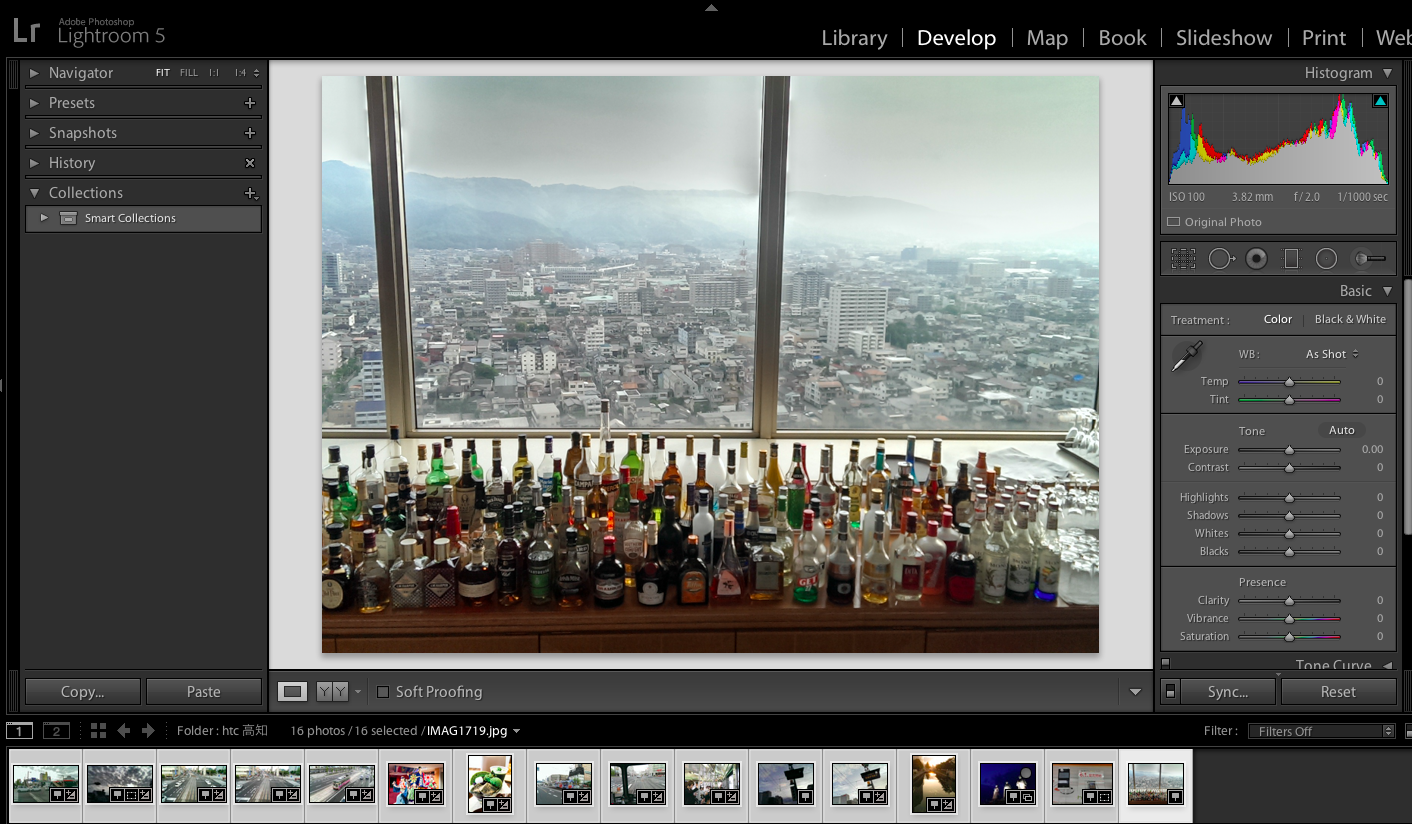Select the Crop Overlay tool

click(x=1183, y=259)
